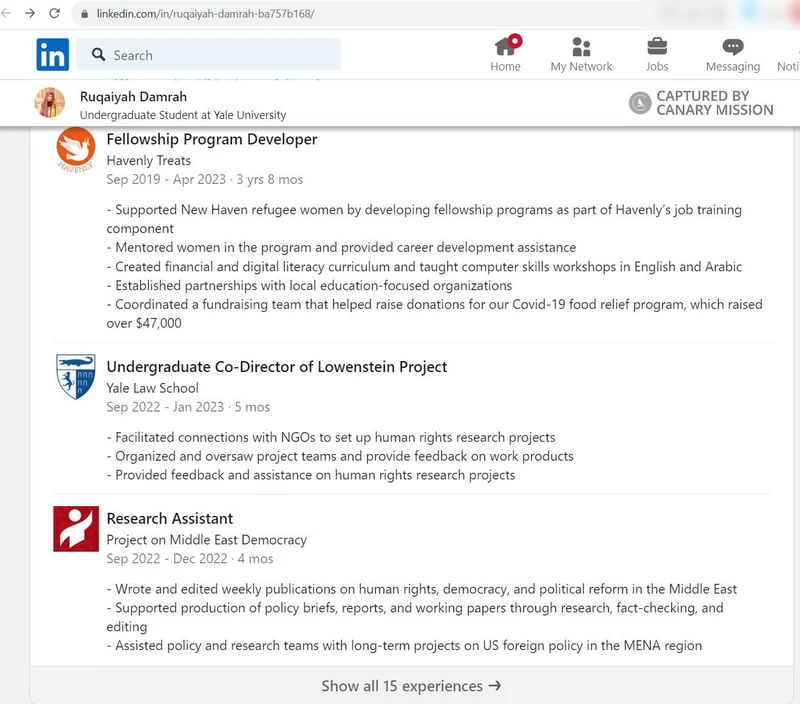
Task: Click the search magnifier icon
Action: click(x=98, y=55)
